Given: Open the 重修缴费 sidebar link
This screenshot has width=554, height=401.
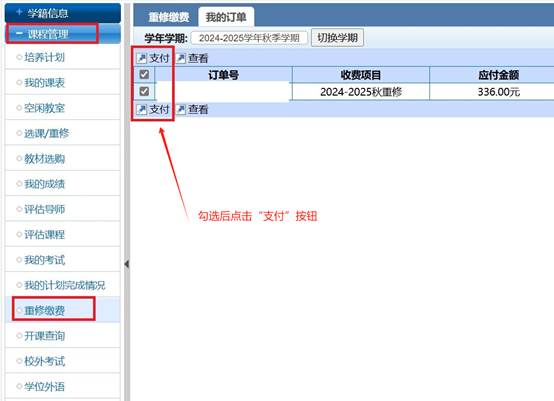Looking at the screenshot, I should [45, 311].
